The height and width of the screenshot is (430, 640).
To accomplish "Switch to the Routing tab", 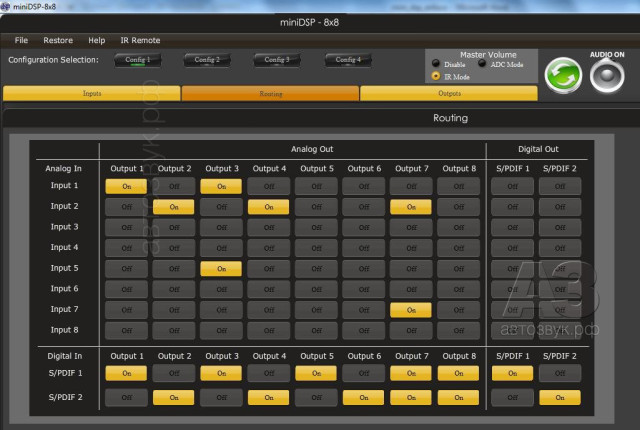I will click(271, 93).
